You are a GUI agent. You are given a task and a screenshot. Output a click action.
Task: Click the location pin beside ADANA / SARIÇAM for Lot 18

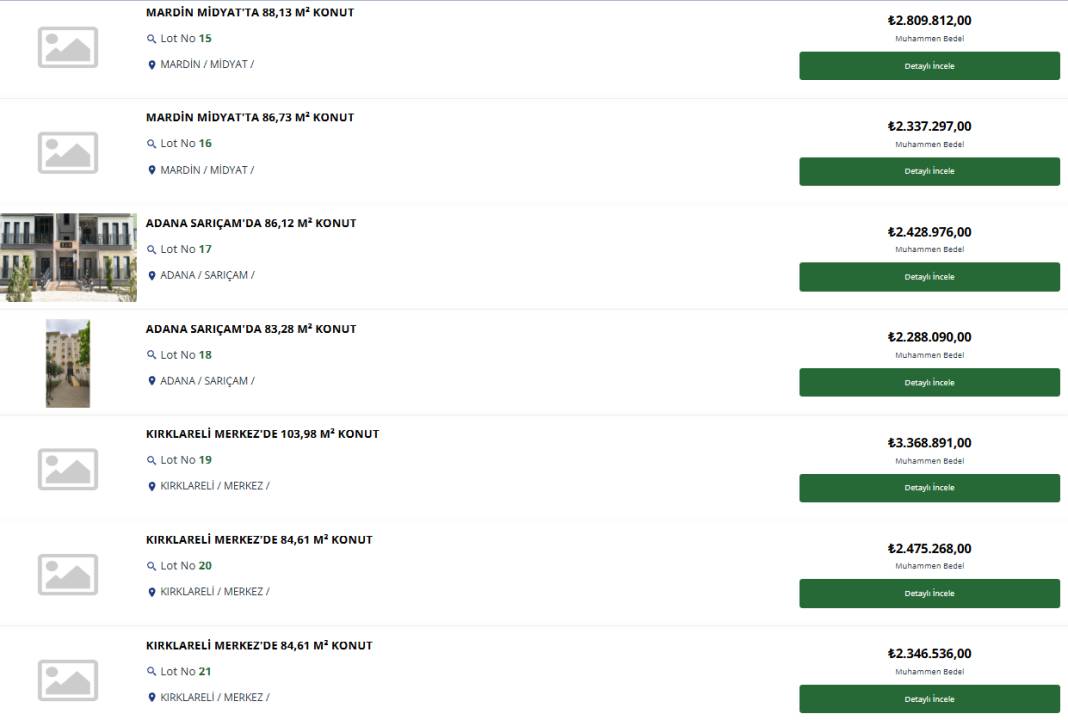151,381
